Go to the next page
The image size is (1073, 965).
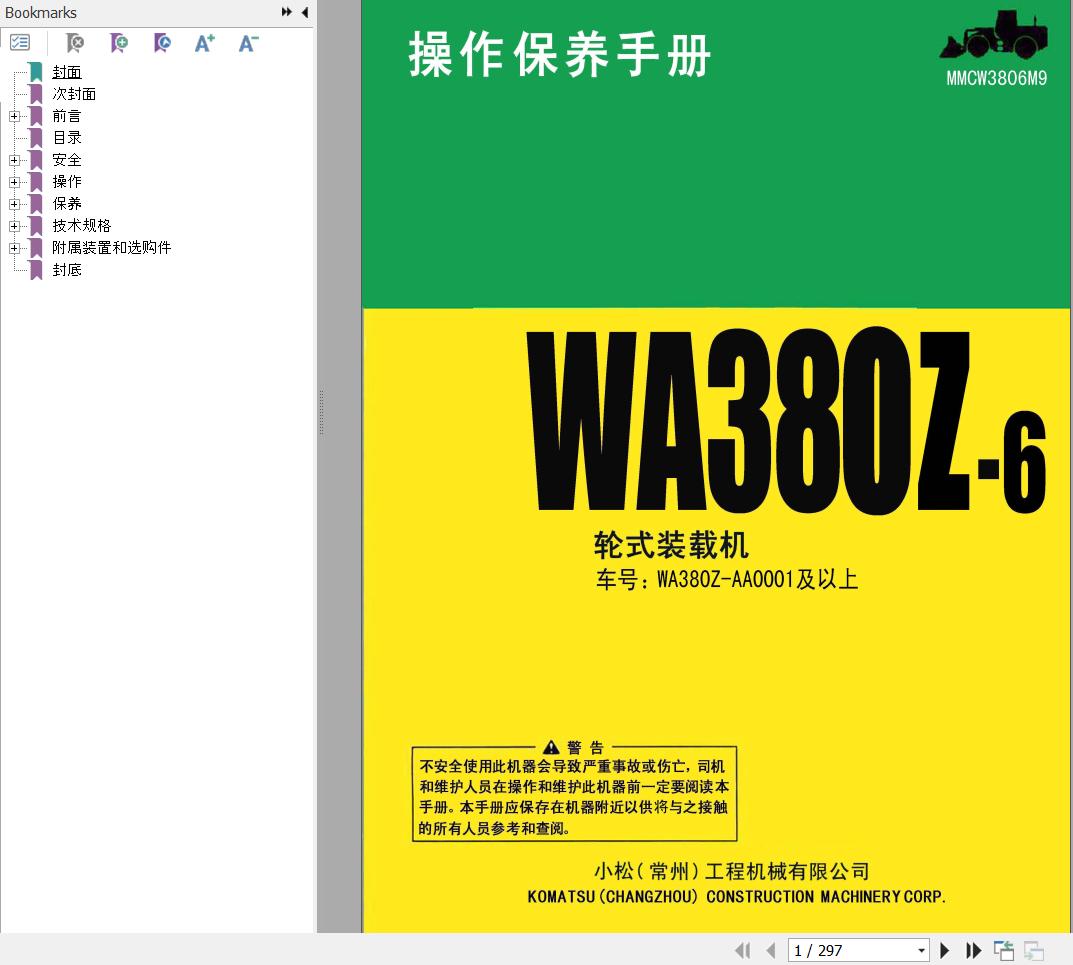[x=945, y=950]
